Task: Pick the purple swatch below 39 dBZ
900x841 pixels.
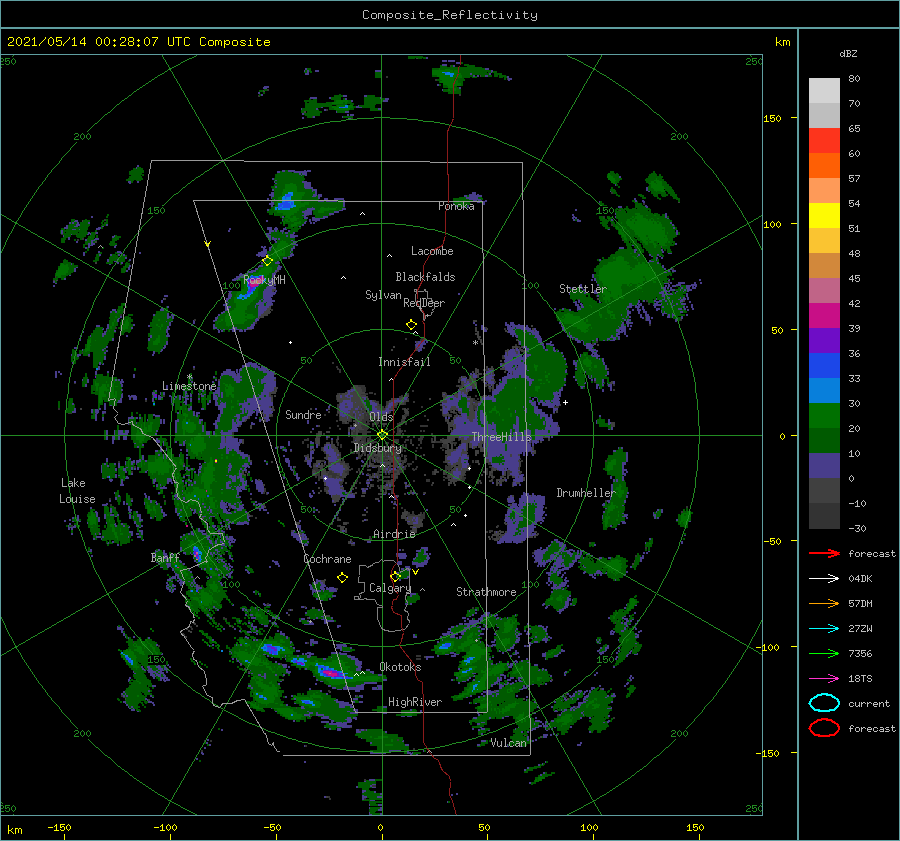Action: [824, 340]
